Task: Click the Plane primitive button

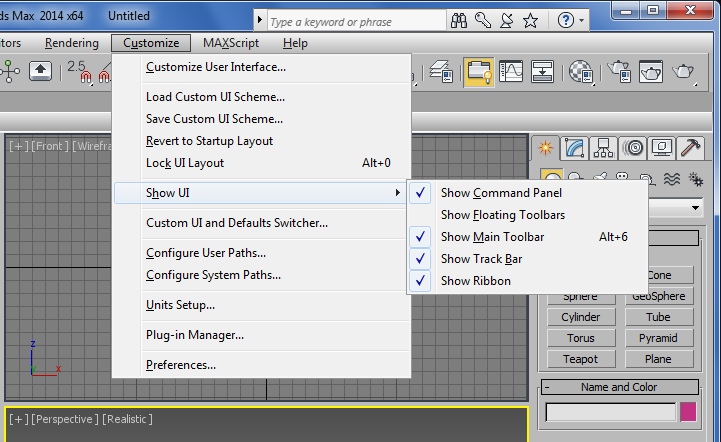Action: point(658,359)
